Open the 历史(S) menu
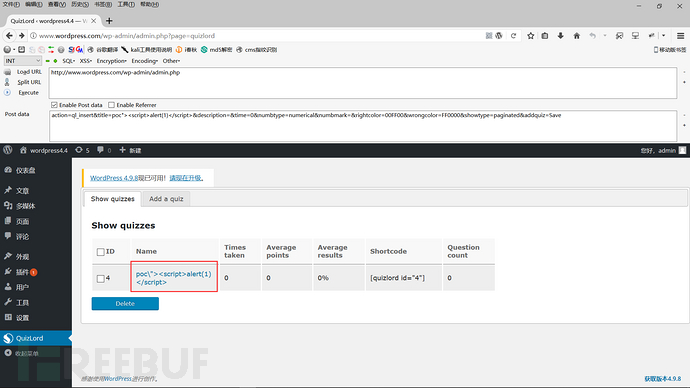690x388 pixels. click(80, 4)
